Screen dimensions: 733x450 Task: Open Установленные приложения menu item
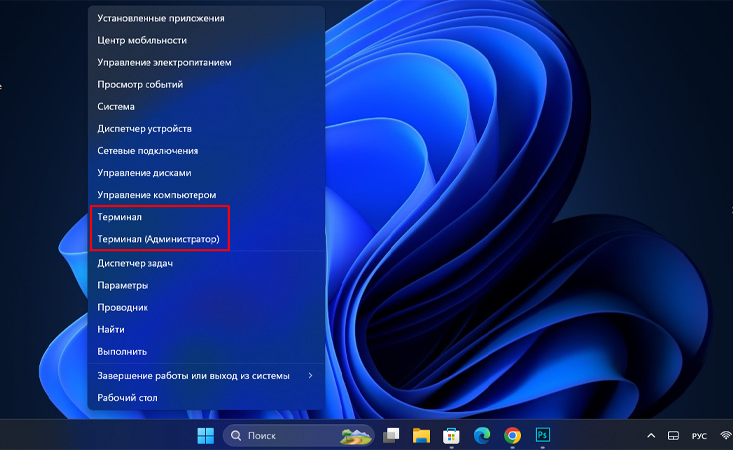(206, 18)
